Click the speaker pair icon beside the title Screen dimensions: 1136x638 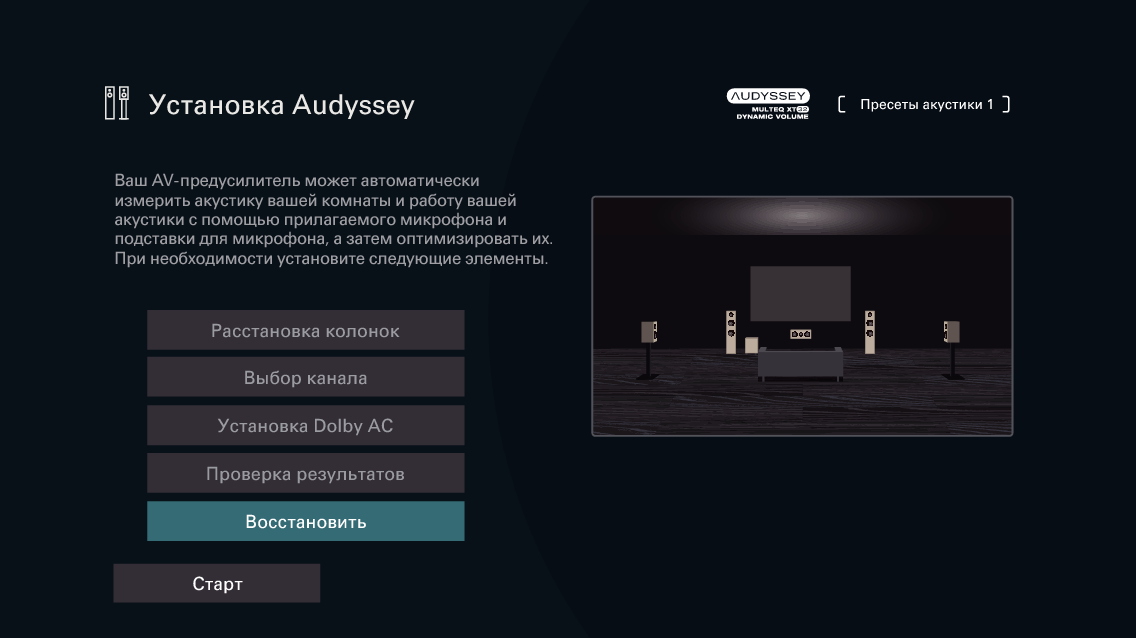click(116, 103)
